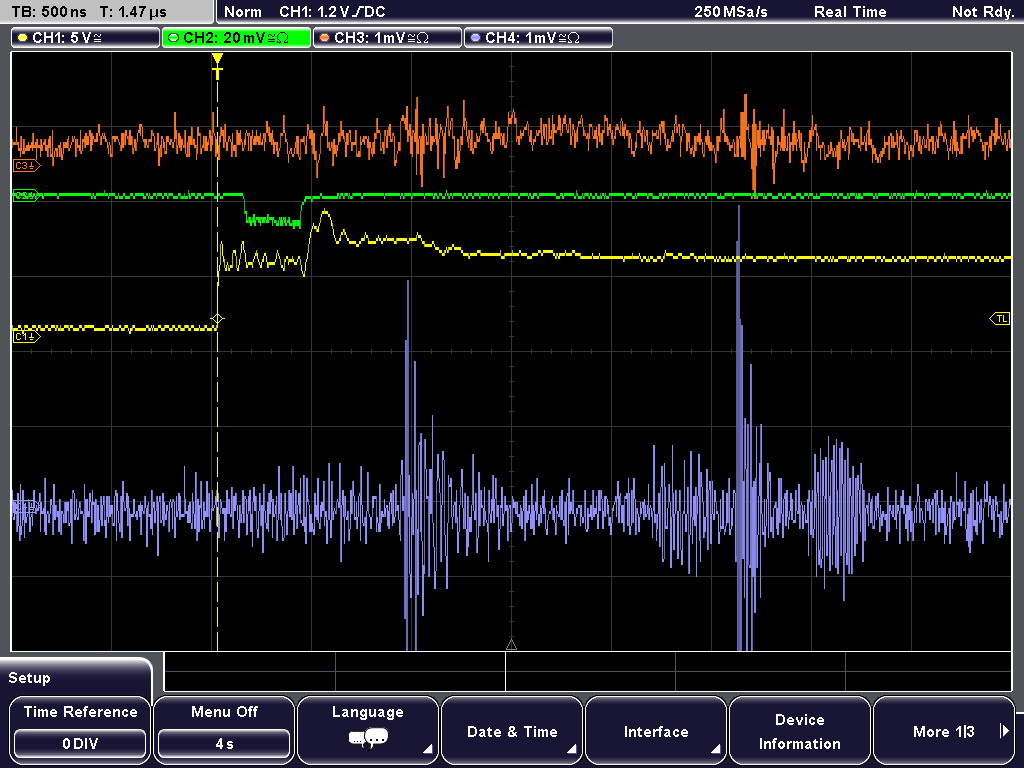Image resolution: width=1024 pixels, height=768 pixels.
Task: Click the green C2 ground level marker
Action: point(26,195)
